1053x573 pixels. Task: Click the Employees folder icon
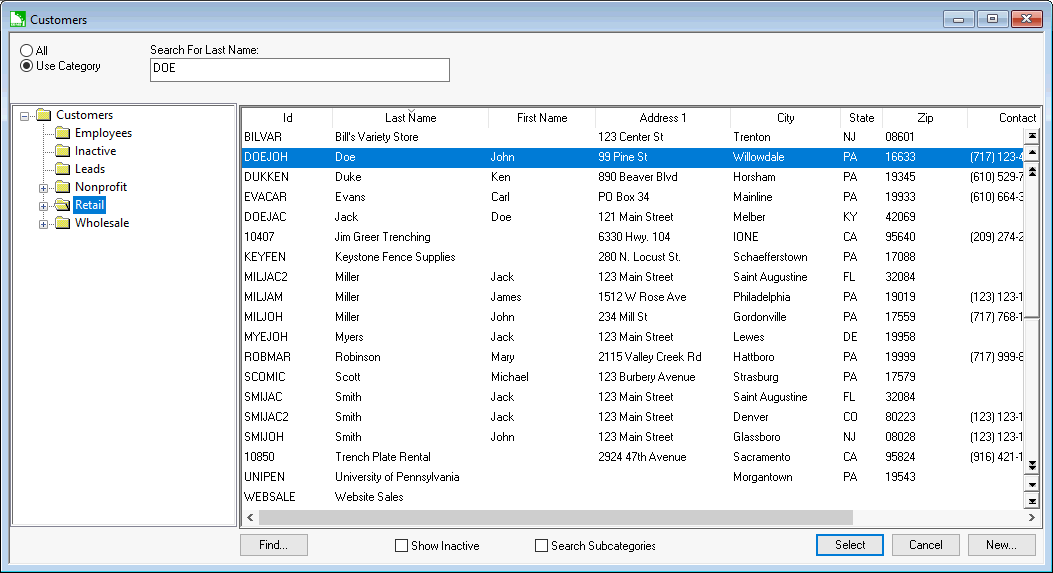62,133
